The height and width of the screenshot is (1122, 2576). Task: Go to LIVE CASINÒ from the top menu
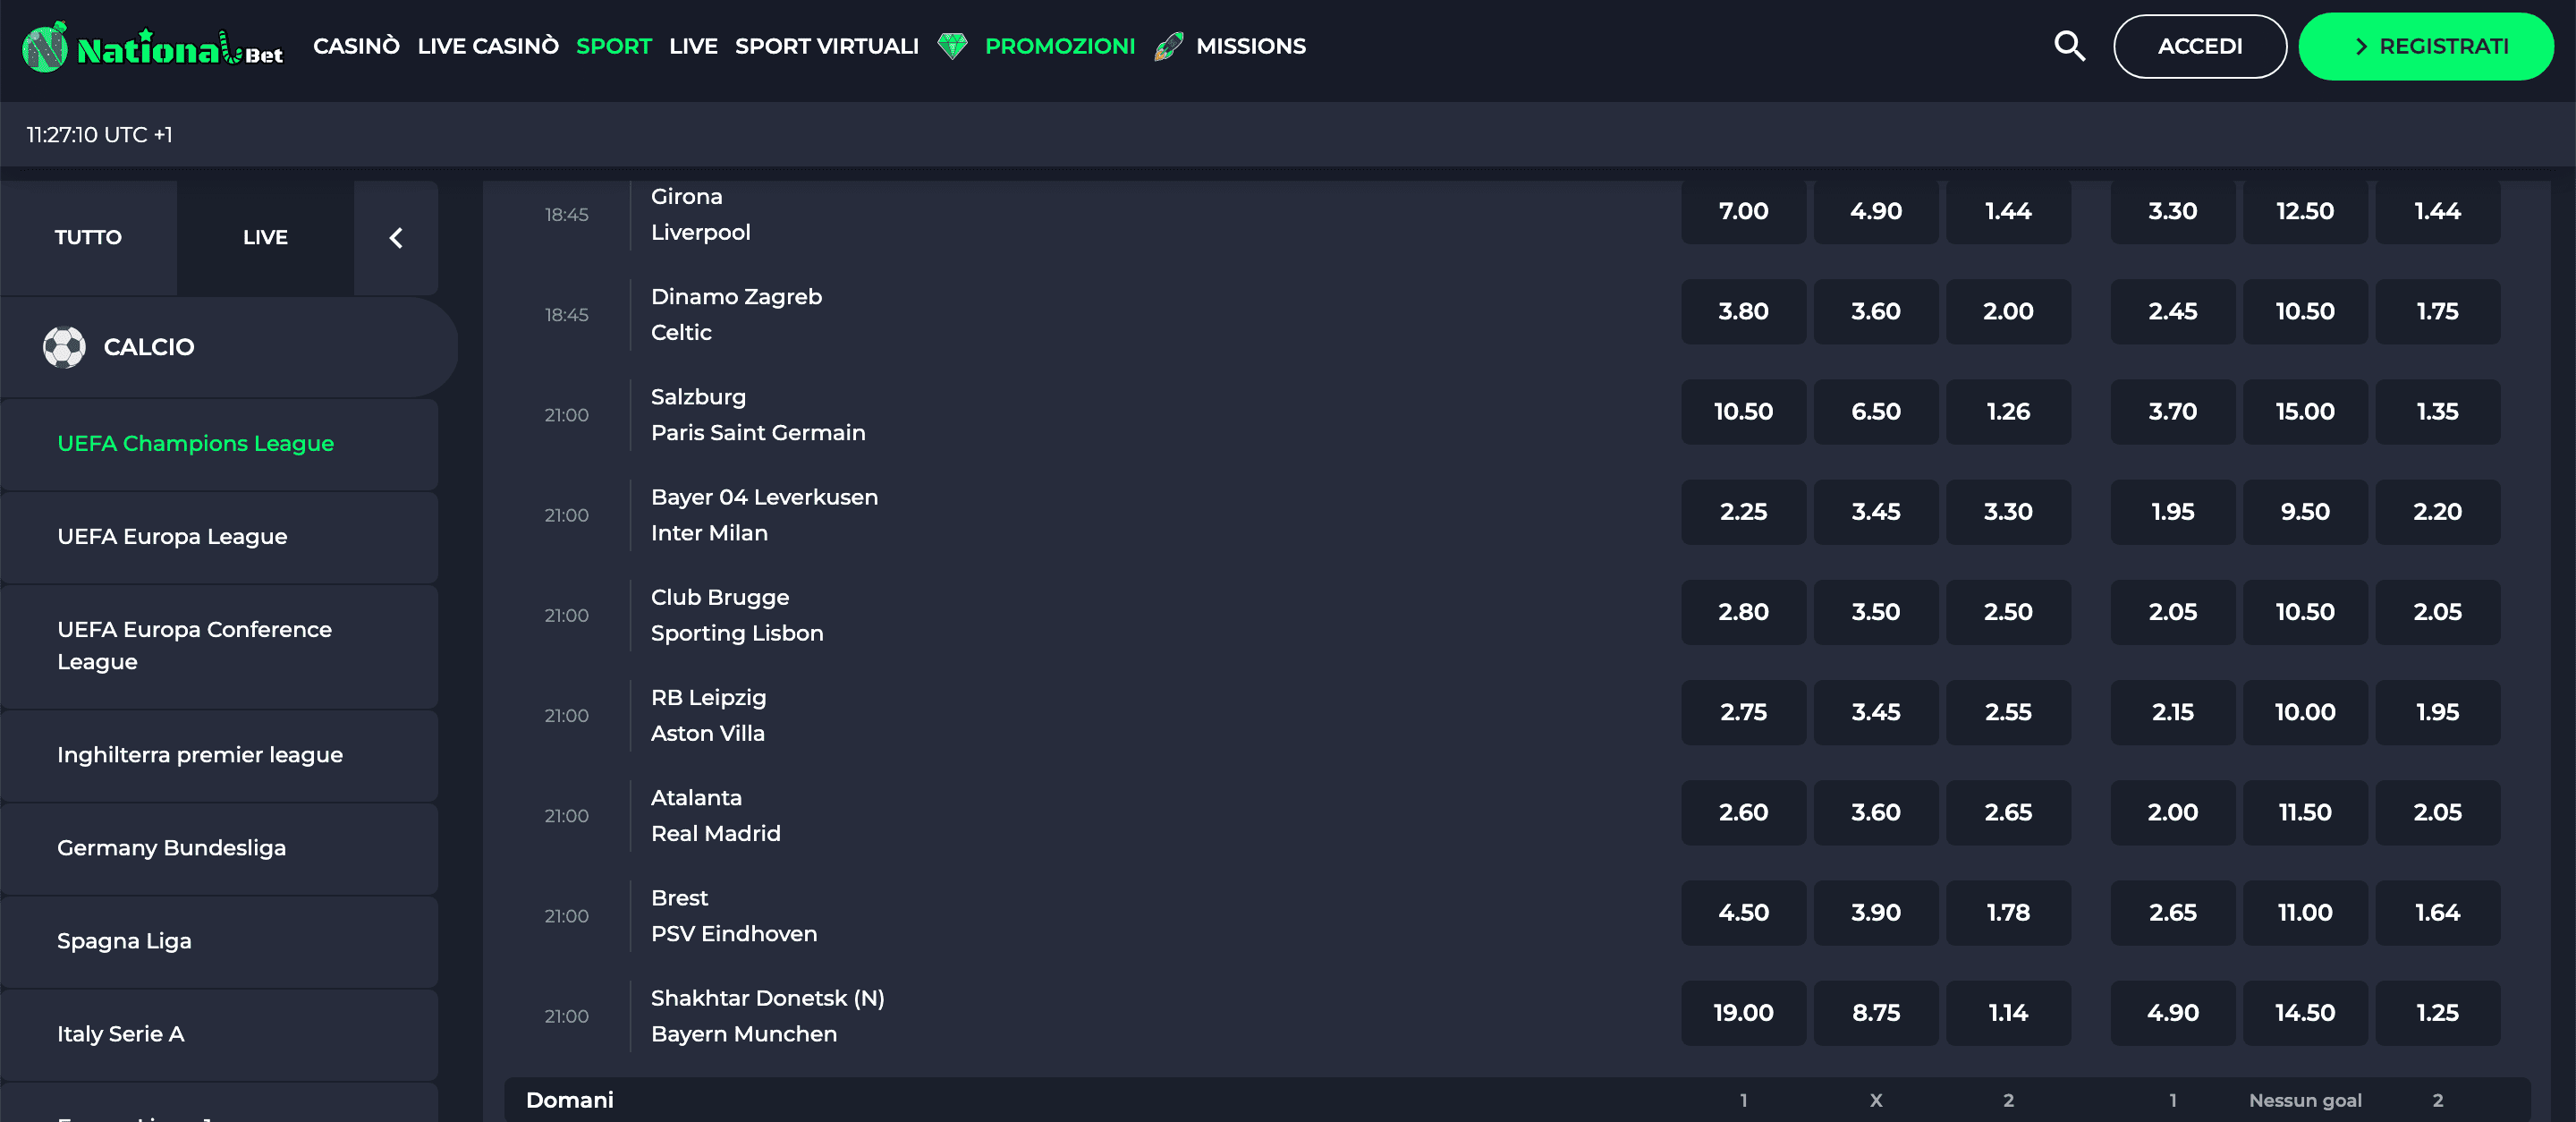click(488, 46)
